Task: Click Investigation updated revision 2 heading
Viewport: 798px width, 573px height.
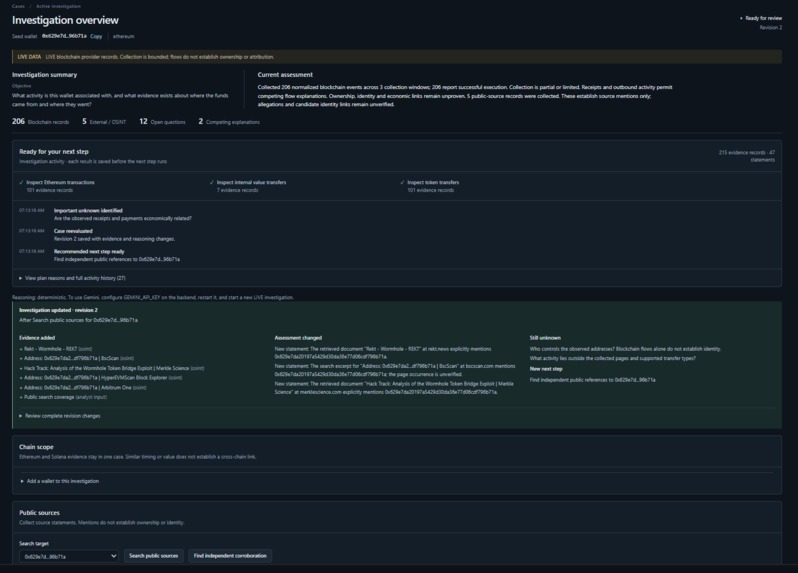Action: point(59,310)
